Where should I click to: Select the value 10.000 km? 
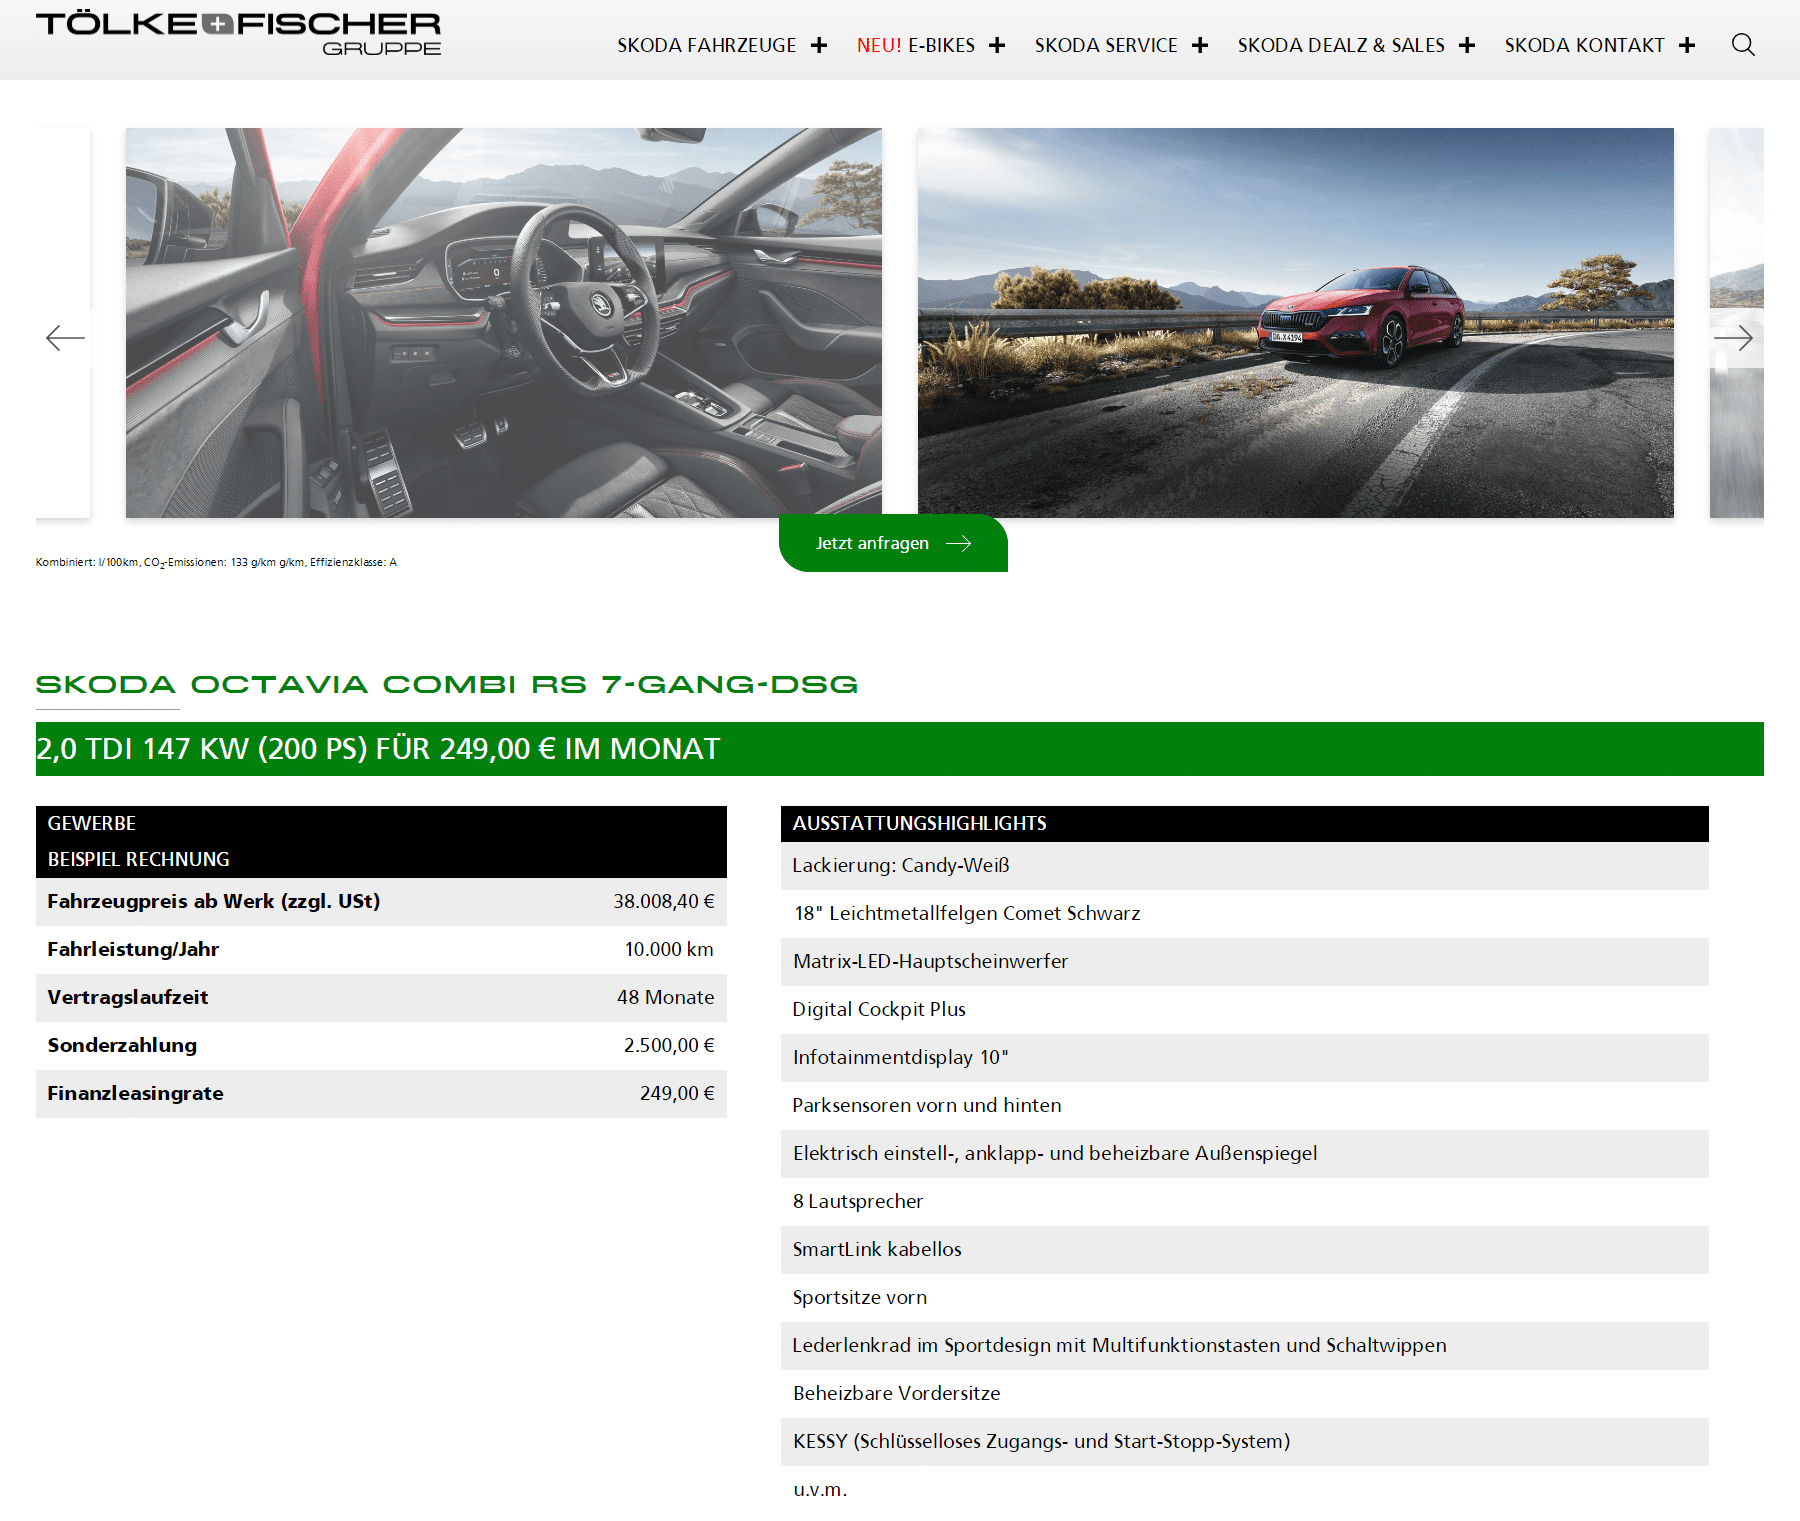coord(669,949)
